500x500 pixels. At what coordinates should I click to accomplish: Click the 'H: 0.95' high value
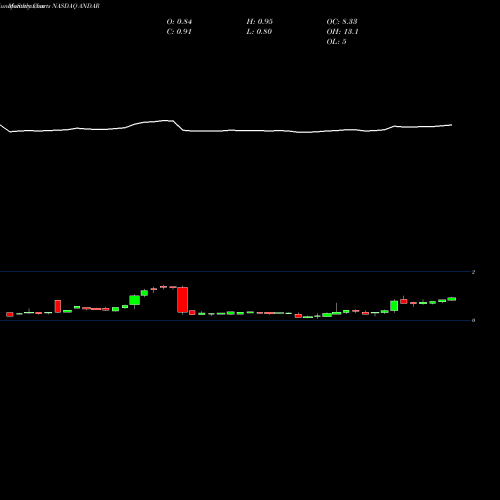tap(260, 22)
